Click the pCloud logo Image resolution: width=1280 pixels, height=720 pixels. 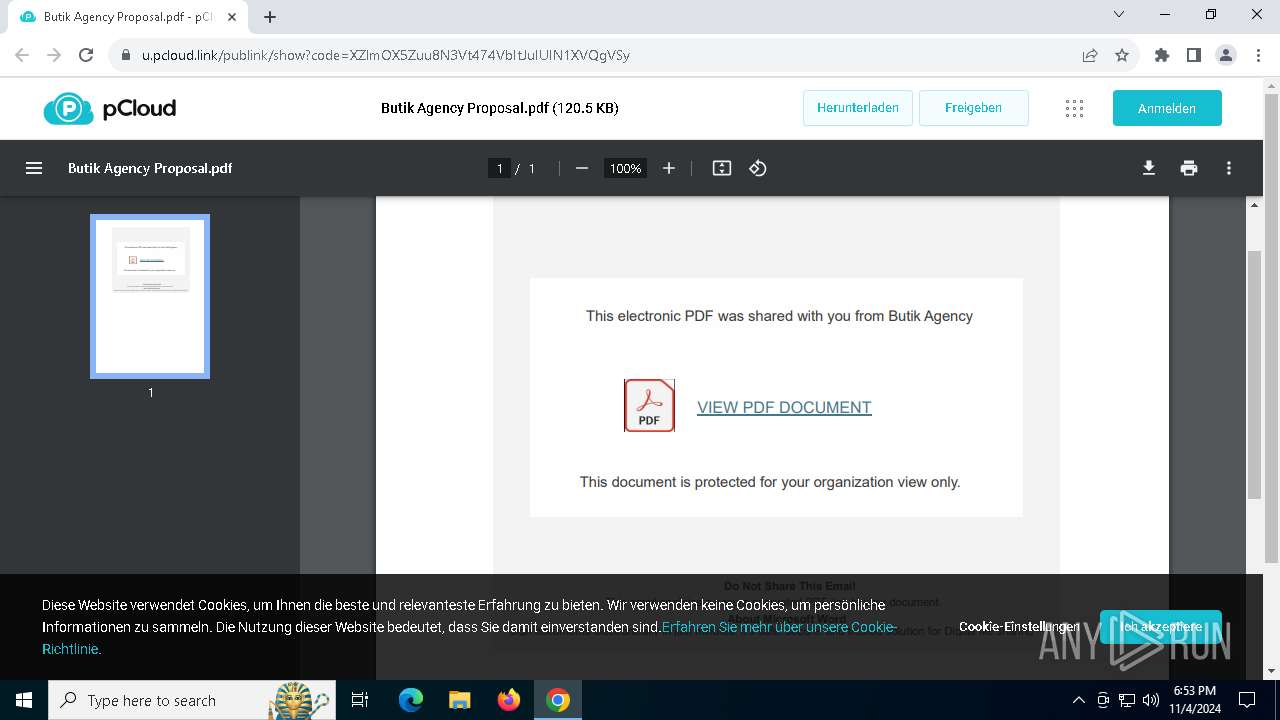coord(110,108)
